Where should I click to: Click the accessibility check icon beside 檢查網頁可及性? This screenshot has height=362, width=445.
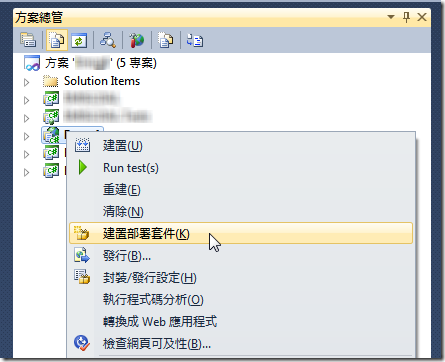tap(82, 343)
